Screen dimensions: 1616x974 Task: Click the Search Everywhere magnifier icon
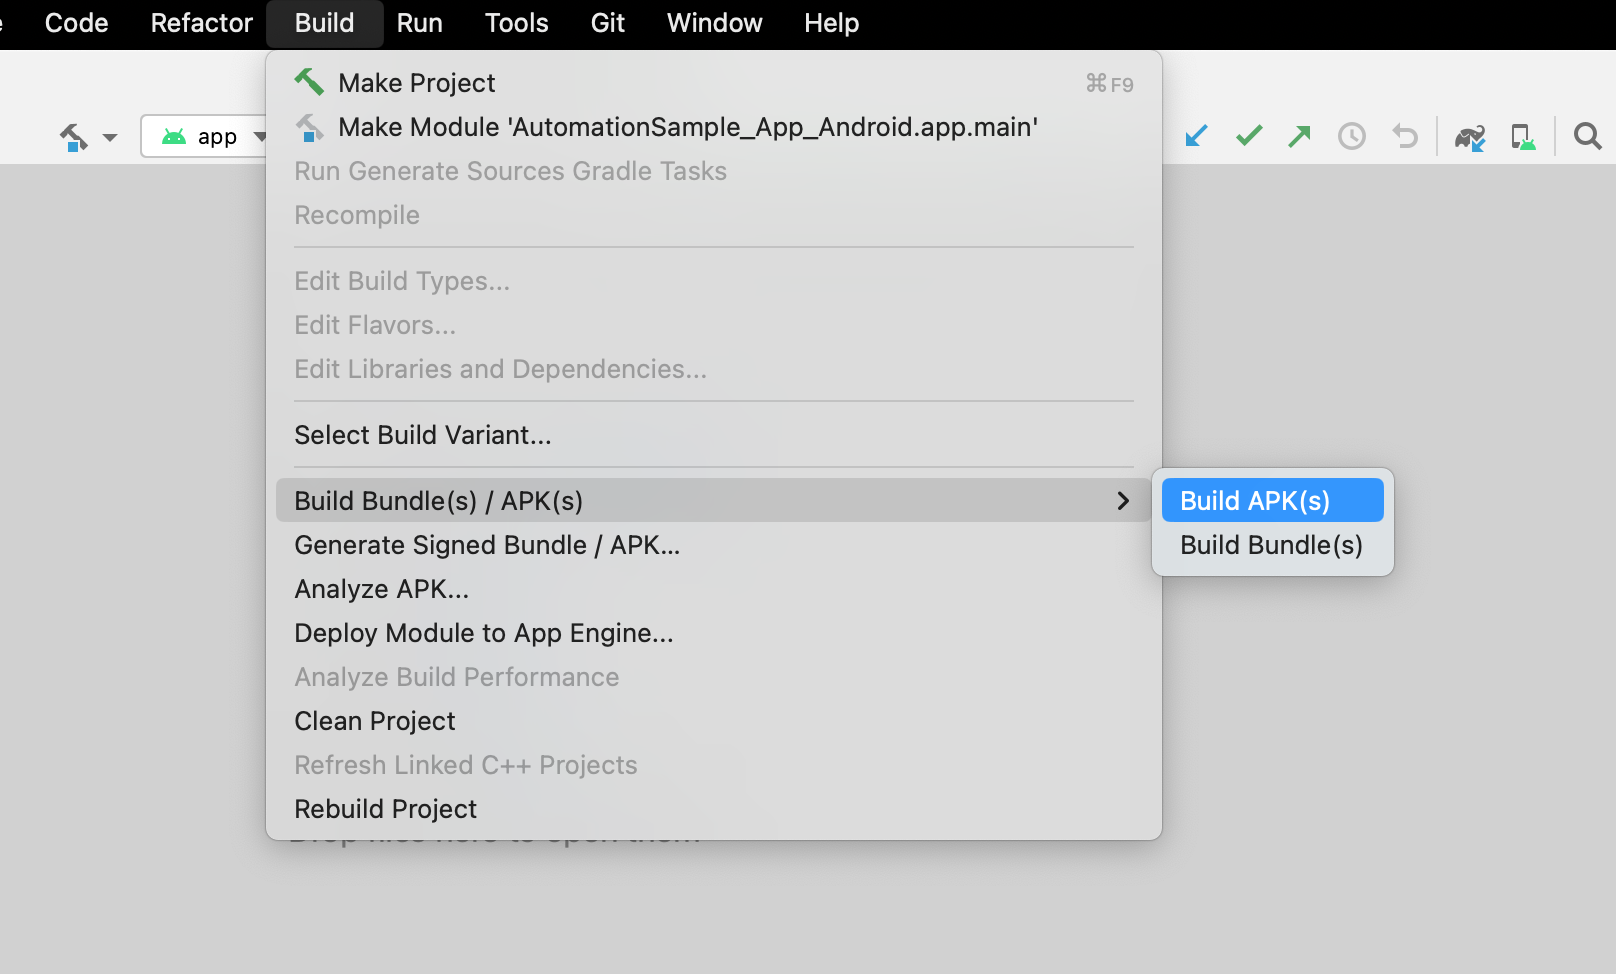(x=1587, y=136)
